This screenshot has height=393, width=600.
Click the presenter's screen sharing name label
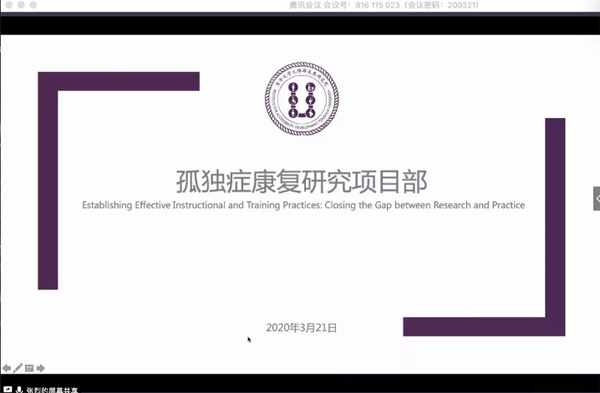(52, 390)
